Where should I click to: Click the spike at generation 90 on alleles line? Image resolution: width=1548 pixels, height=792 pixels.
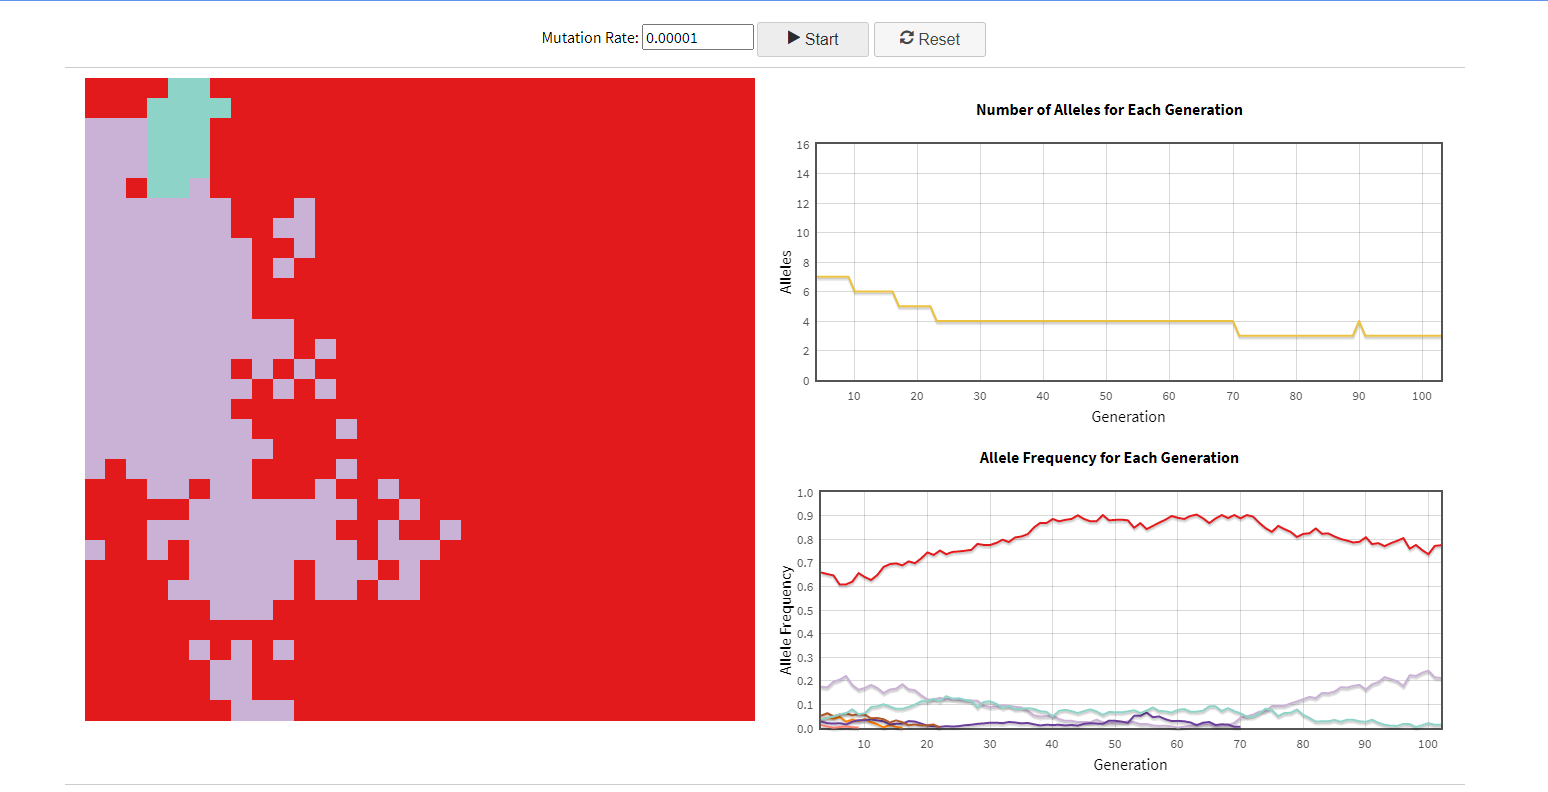[1359, 323]
